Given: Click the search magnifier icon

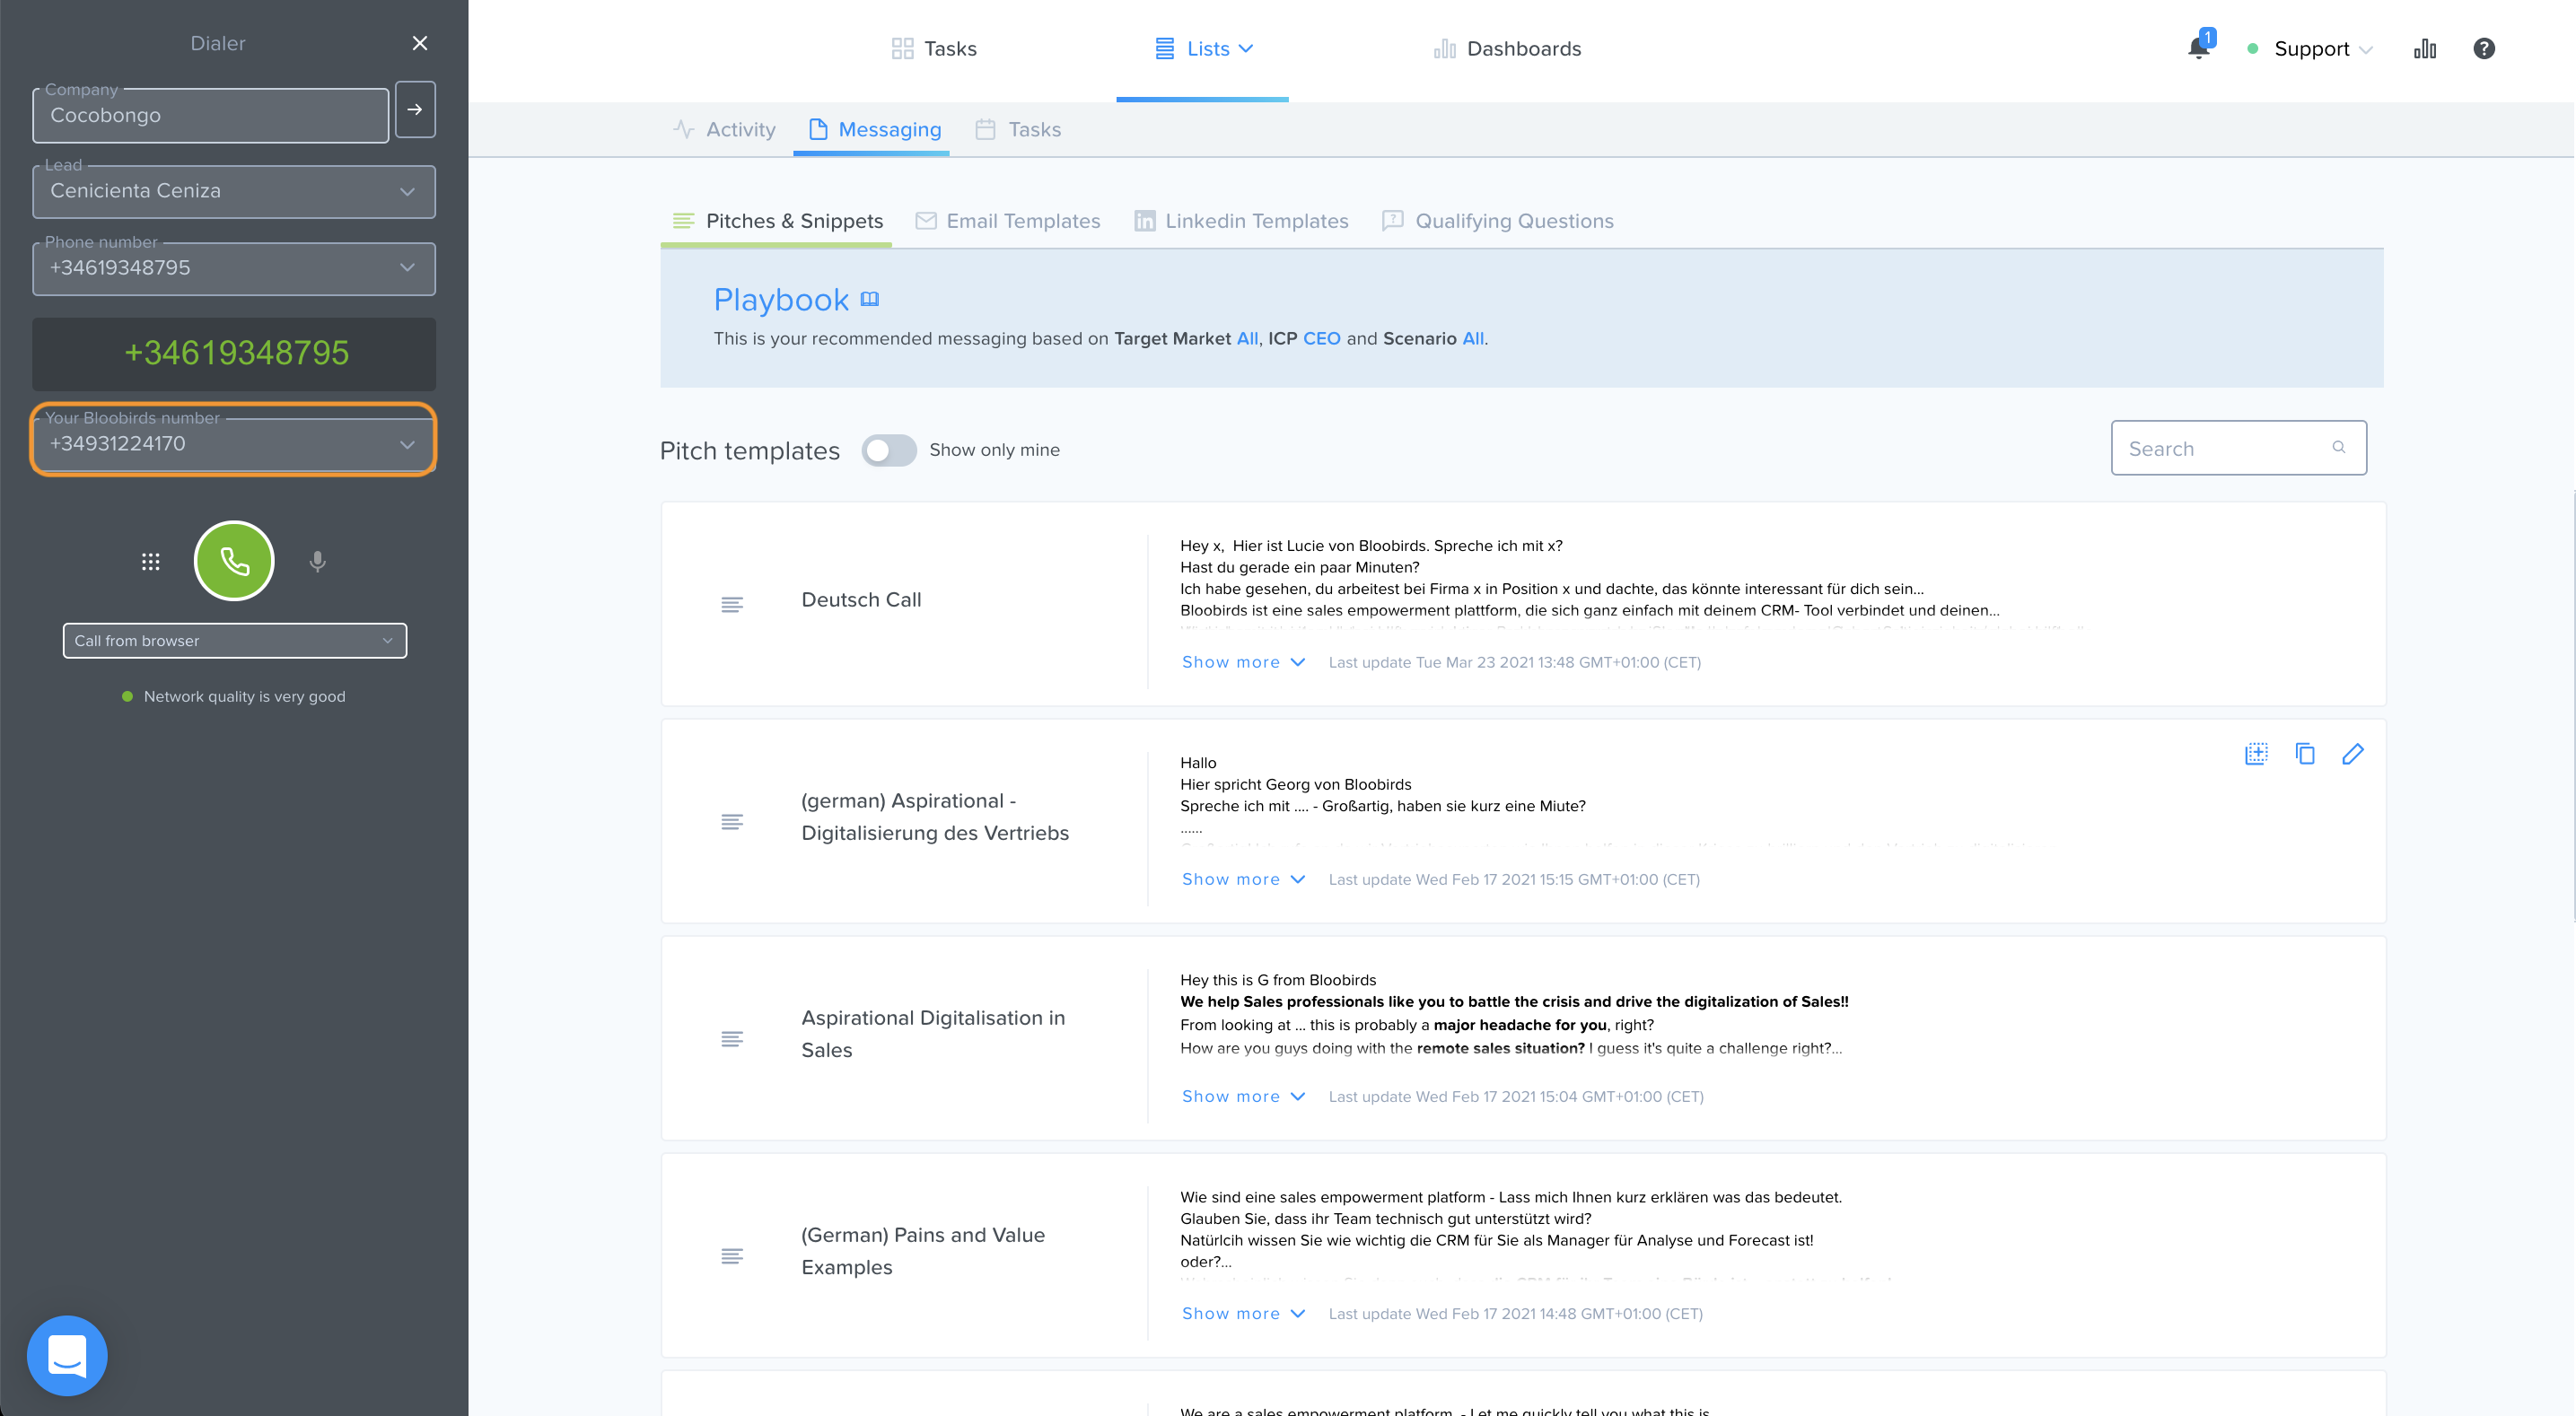Looking at the screenshot, I should click(x=2339, y=448).
